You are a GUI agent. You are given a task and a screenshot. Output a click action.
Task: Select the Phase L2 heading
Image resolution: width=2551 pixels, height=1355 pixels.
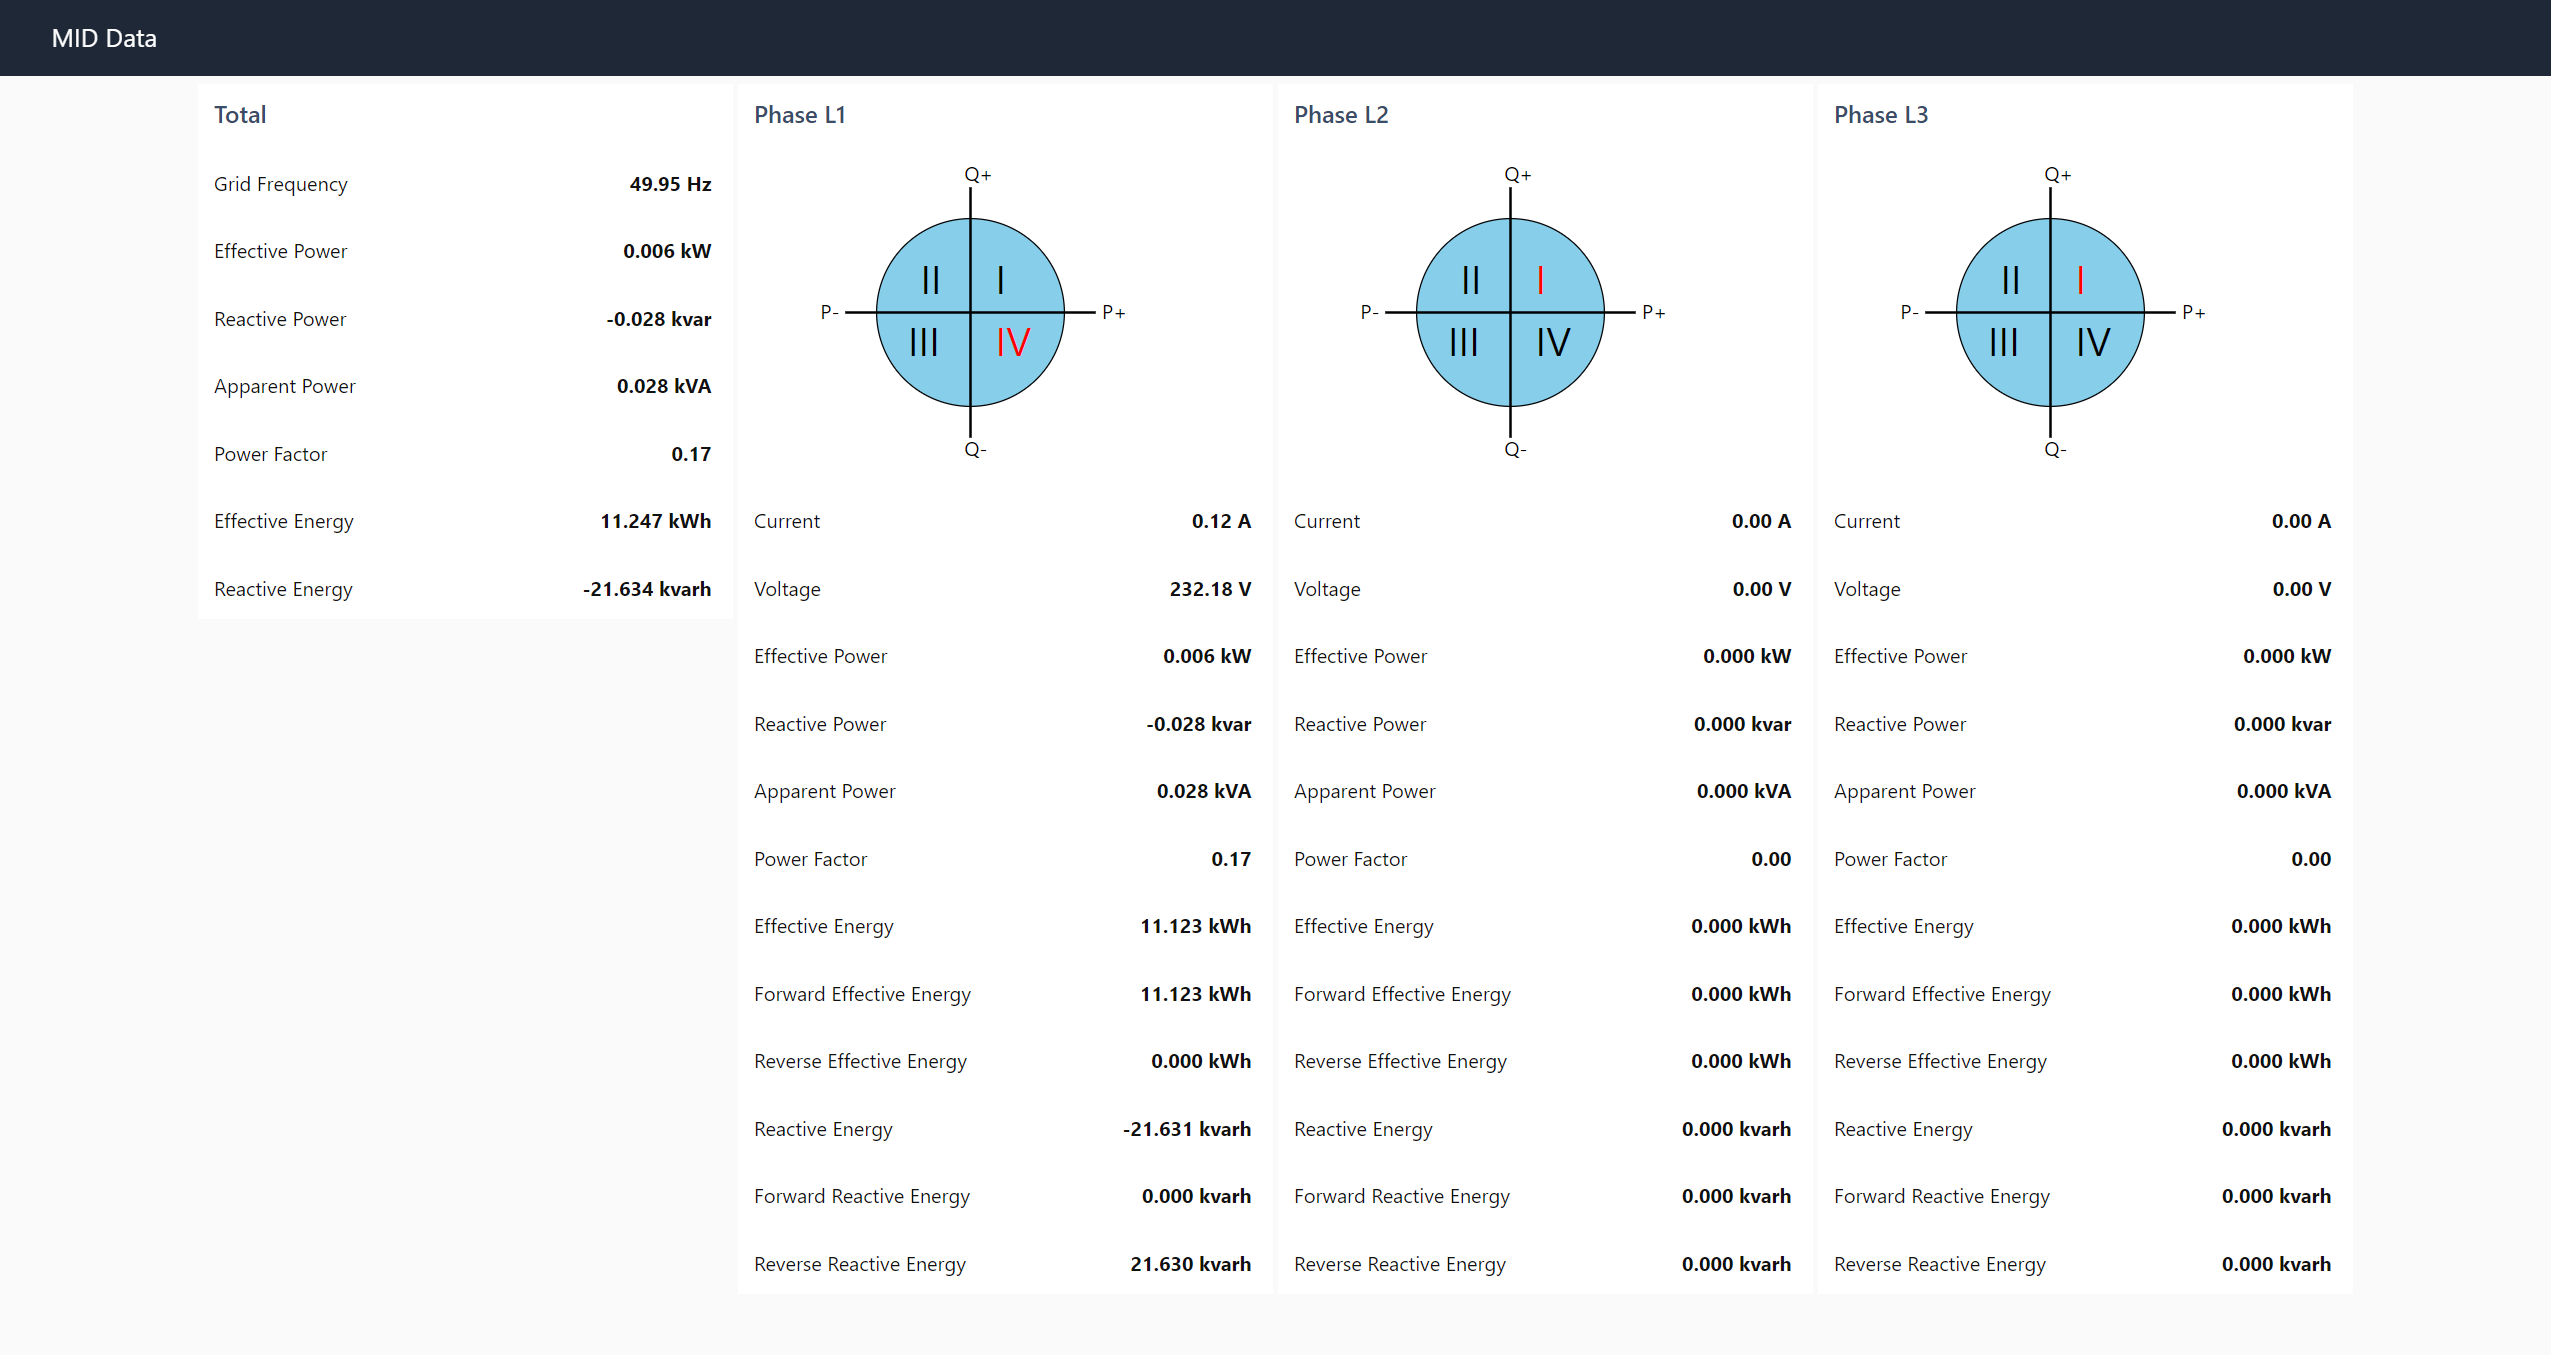(1340, 115)
